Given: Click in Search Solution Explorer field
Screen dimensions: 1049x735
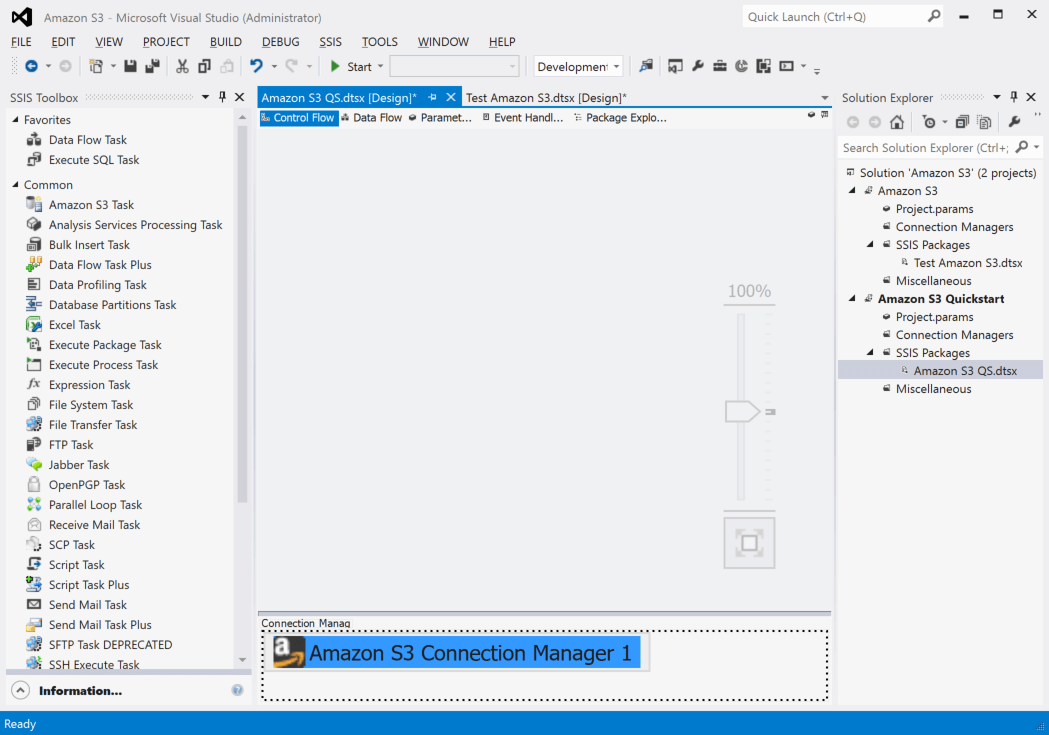Looking at the screenshot, I should (925, 148).
